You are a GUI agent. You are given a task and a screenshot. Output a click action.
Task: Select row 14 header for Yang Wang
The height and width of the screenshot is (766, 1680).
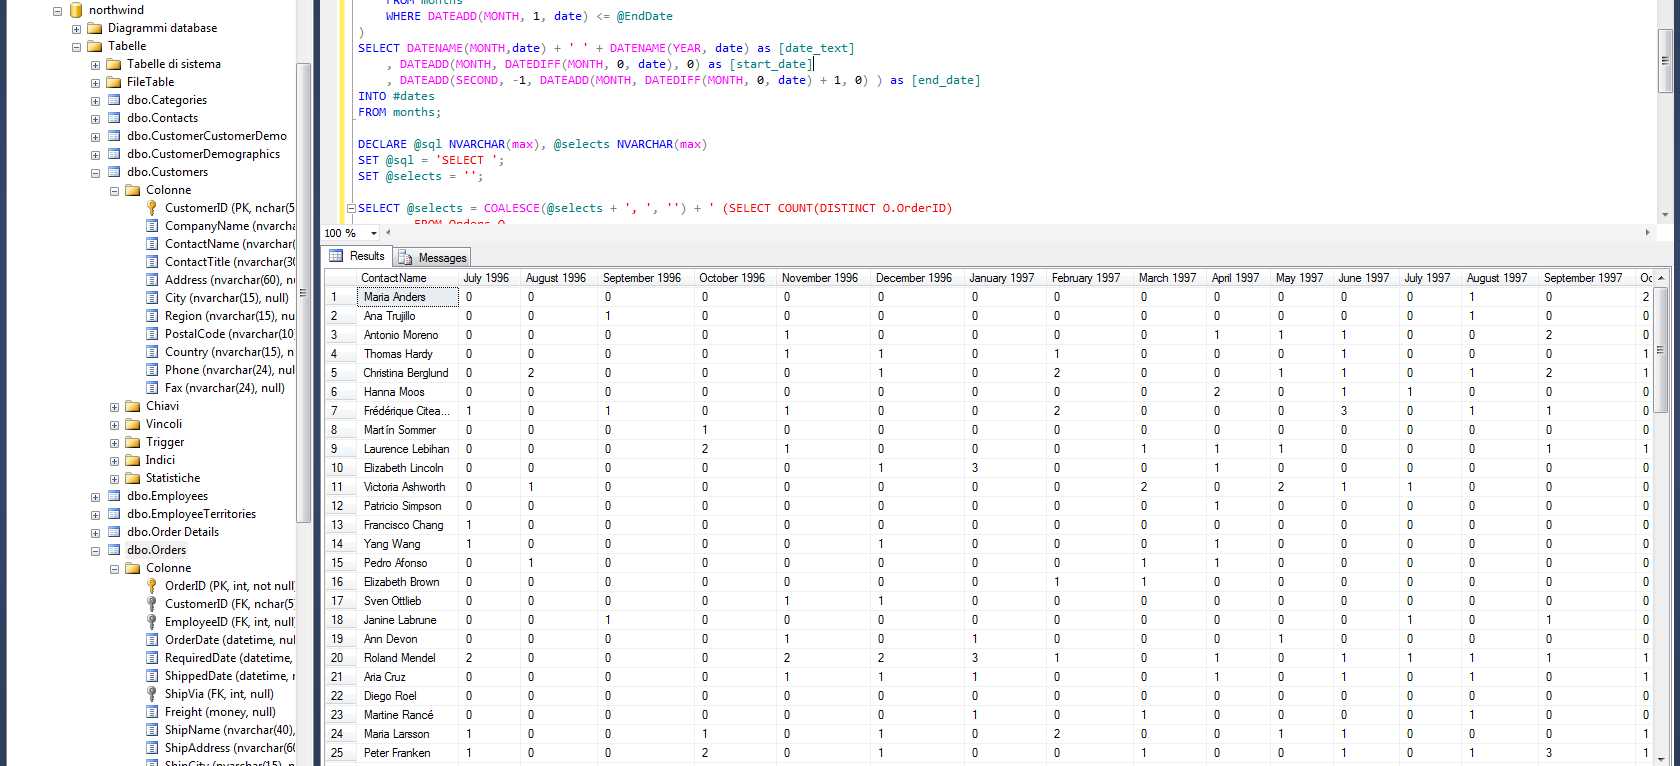pyautogui.click(x=338, y=544)
